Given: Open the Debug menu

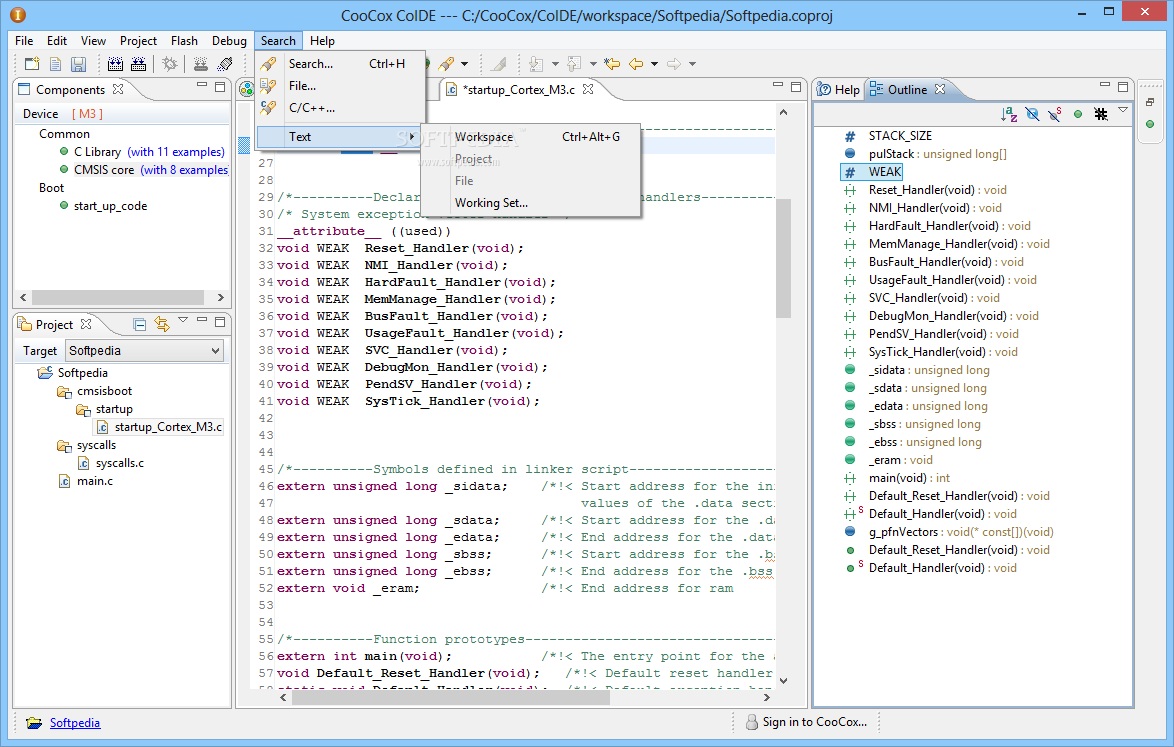Looking at the screenshot, I should click(x=229, y=40).
